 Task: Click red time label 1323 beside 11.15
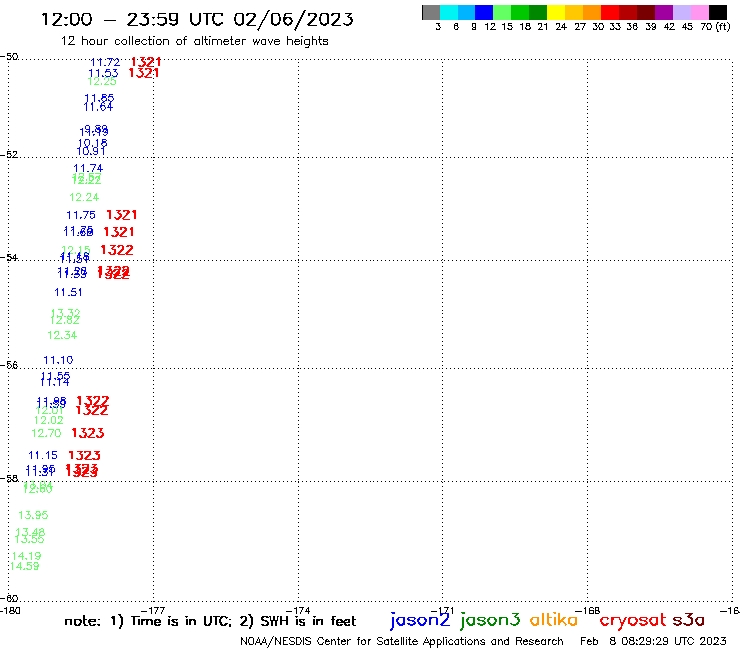(84, 456)
